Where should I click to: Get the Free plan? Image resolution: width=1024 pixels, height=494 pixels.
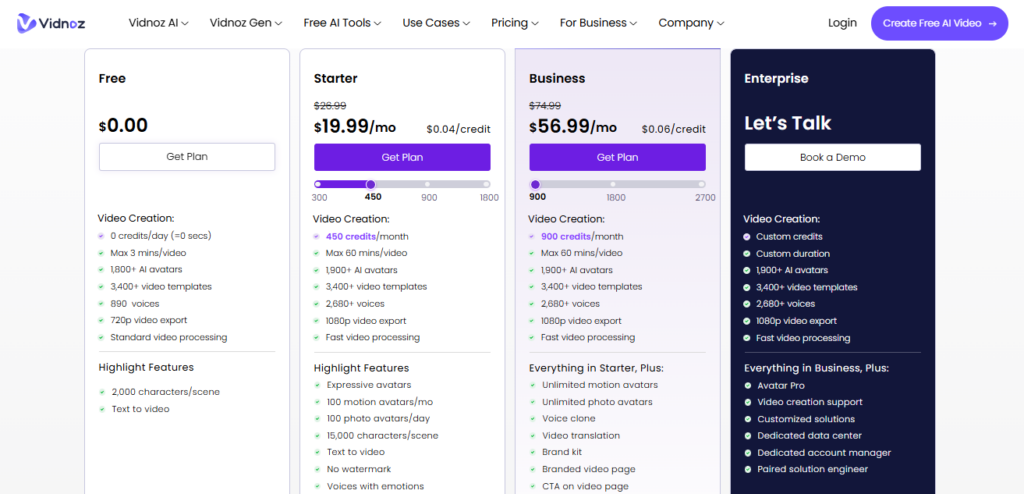point(187,157)
